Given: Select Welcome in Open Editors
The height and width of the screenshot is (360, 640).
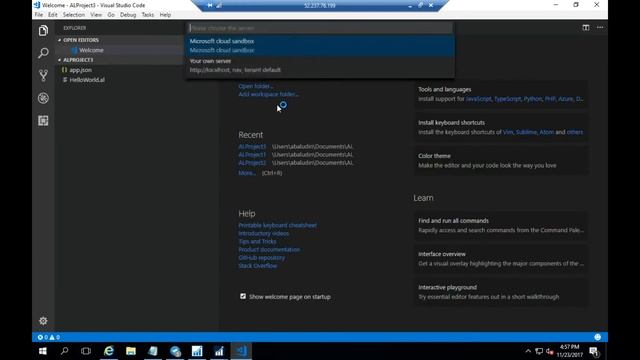Looking at the screenshot, I should [91, 50].
